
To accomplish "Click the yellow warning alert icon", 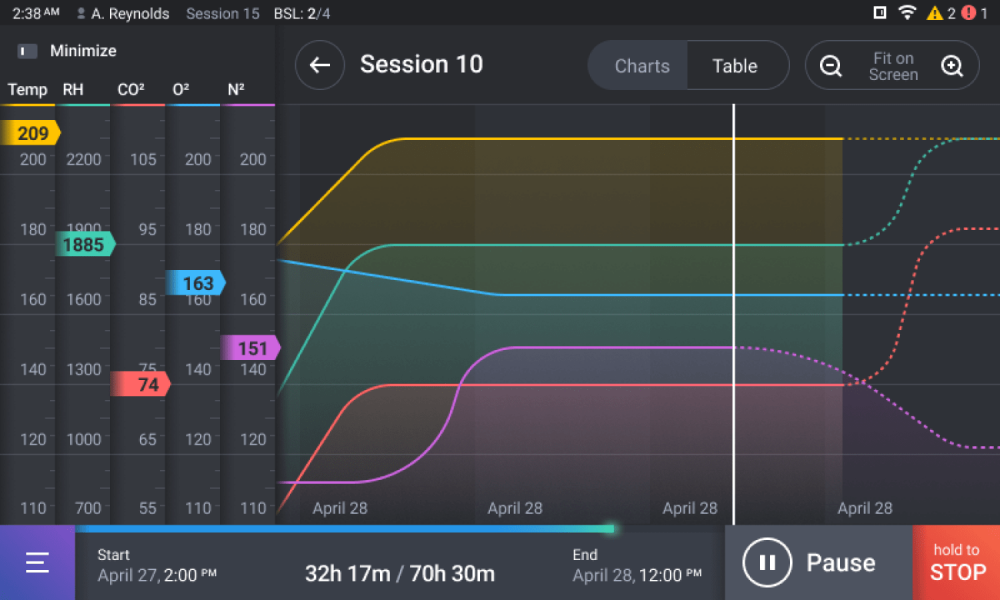I will pos(934,13).
